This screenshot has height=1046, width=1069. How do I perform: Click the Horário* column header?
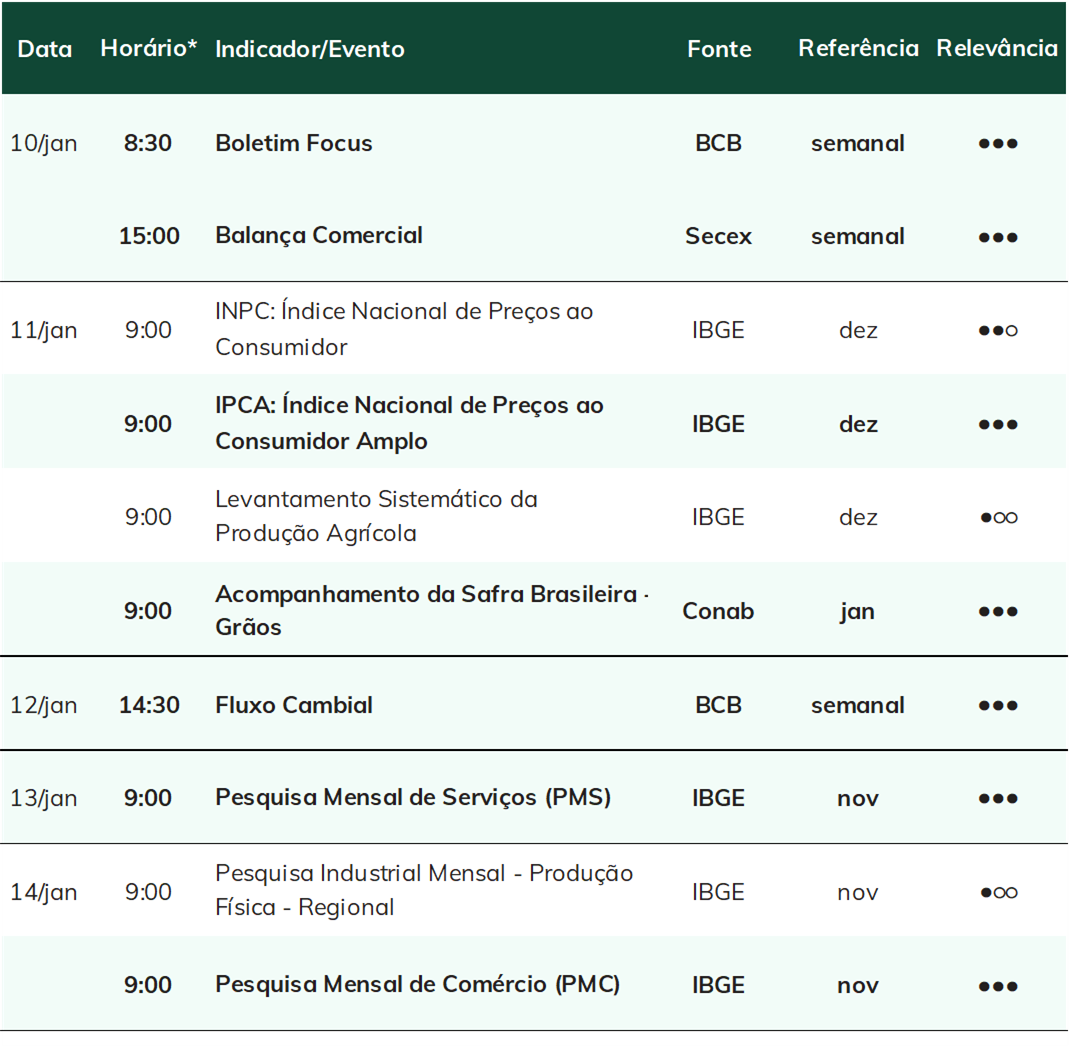pos(149,48)
